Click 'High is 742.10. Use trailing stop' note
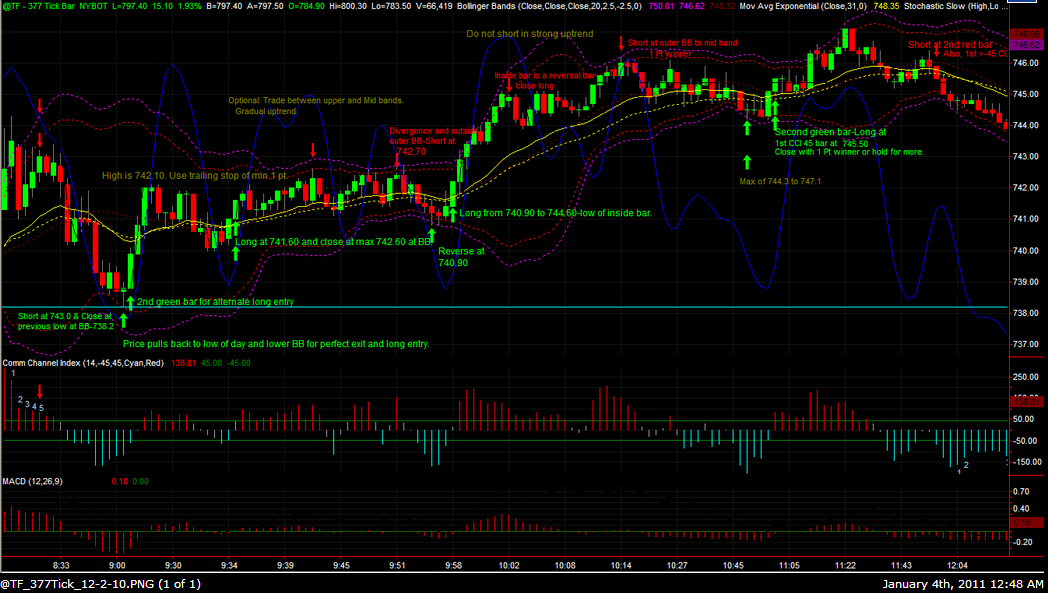The image size is (1049, 593). [x=194, y=175]
